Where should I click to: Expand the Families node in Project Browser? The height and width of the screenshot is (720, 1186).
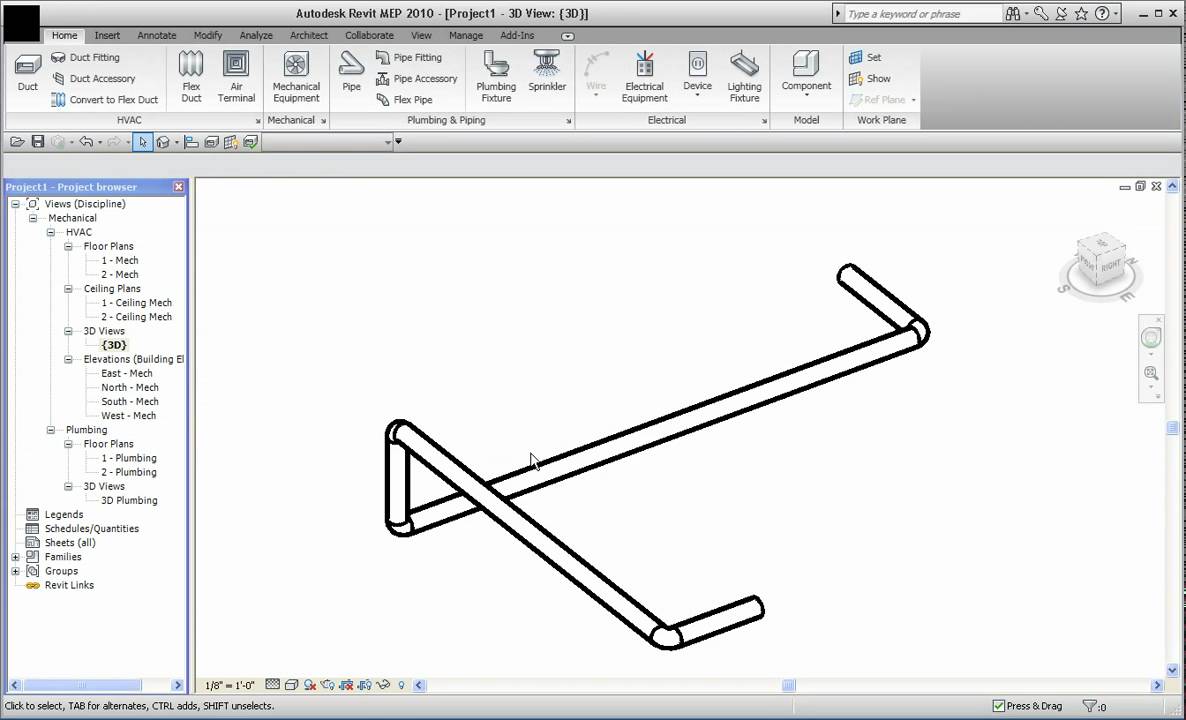click(x=15, y=557)
